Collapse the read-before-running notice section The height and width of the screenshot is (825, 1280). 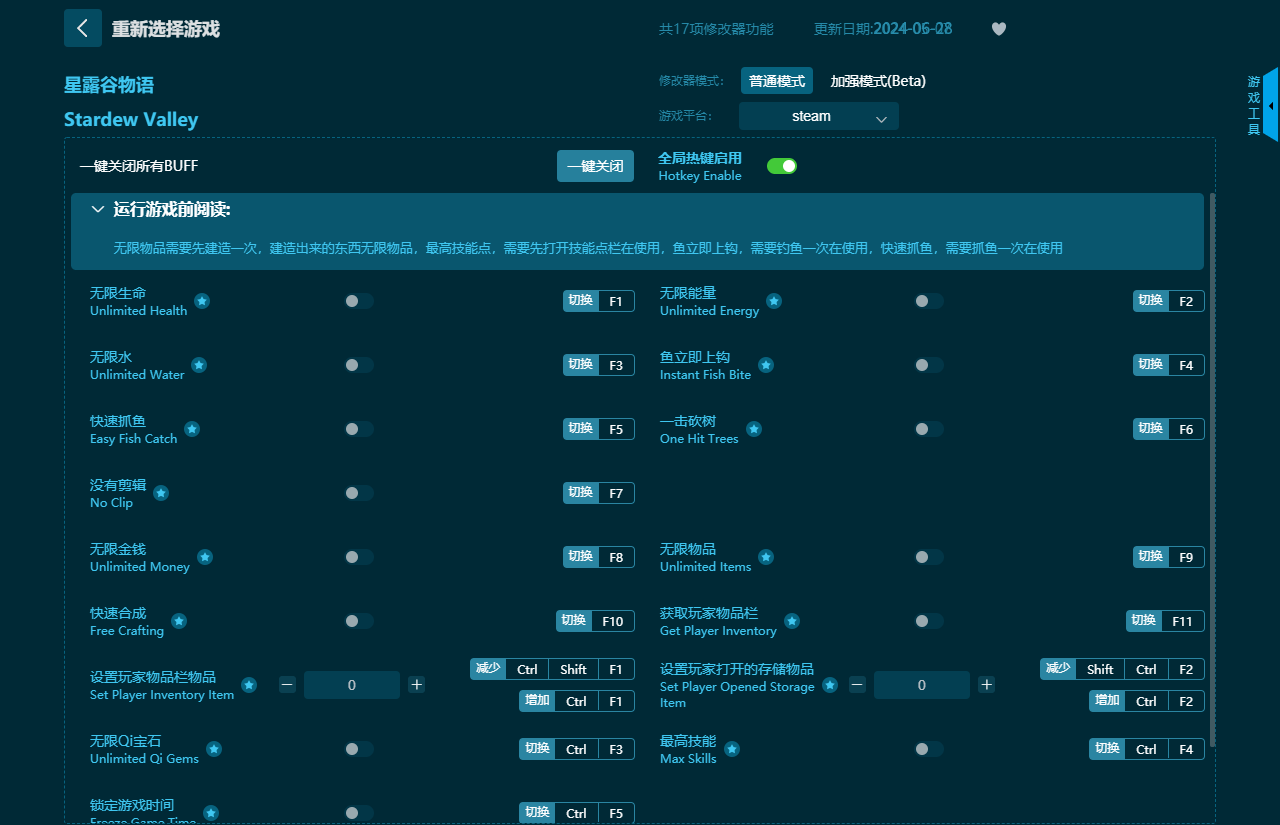coord(97,210)
